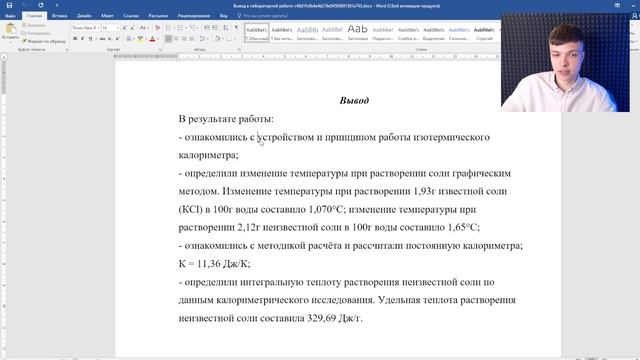Click Формат по образцу paintbrush icon
The height and width of the screenshot is (360, 640).
click(x=24, y=41)
